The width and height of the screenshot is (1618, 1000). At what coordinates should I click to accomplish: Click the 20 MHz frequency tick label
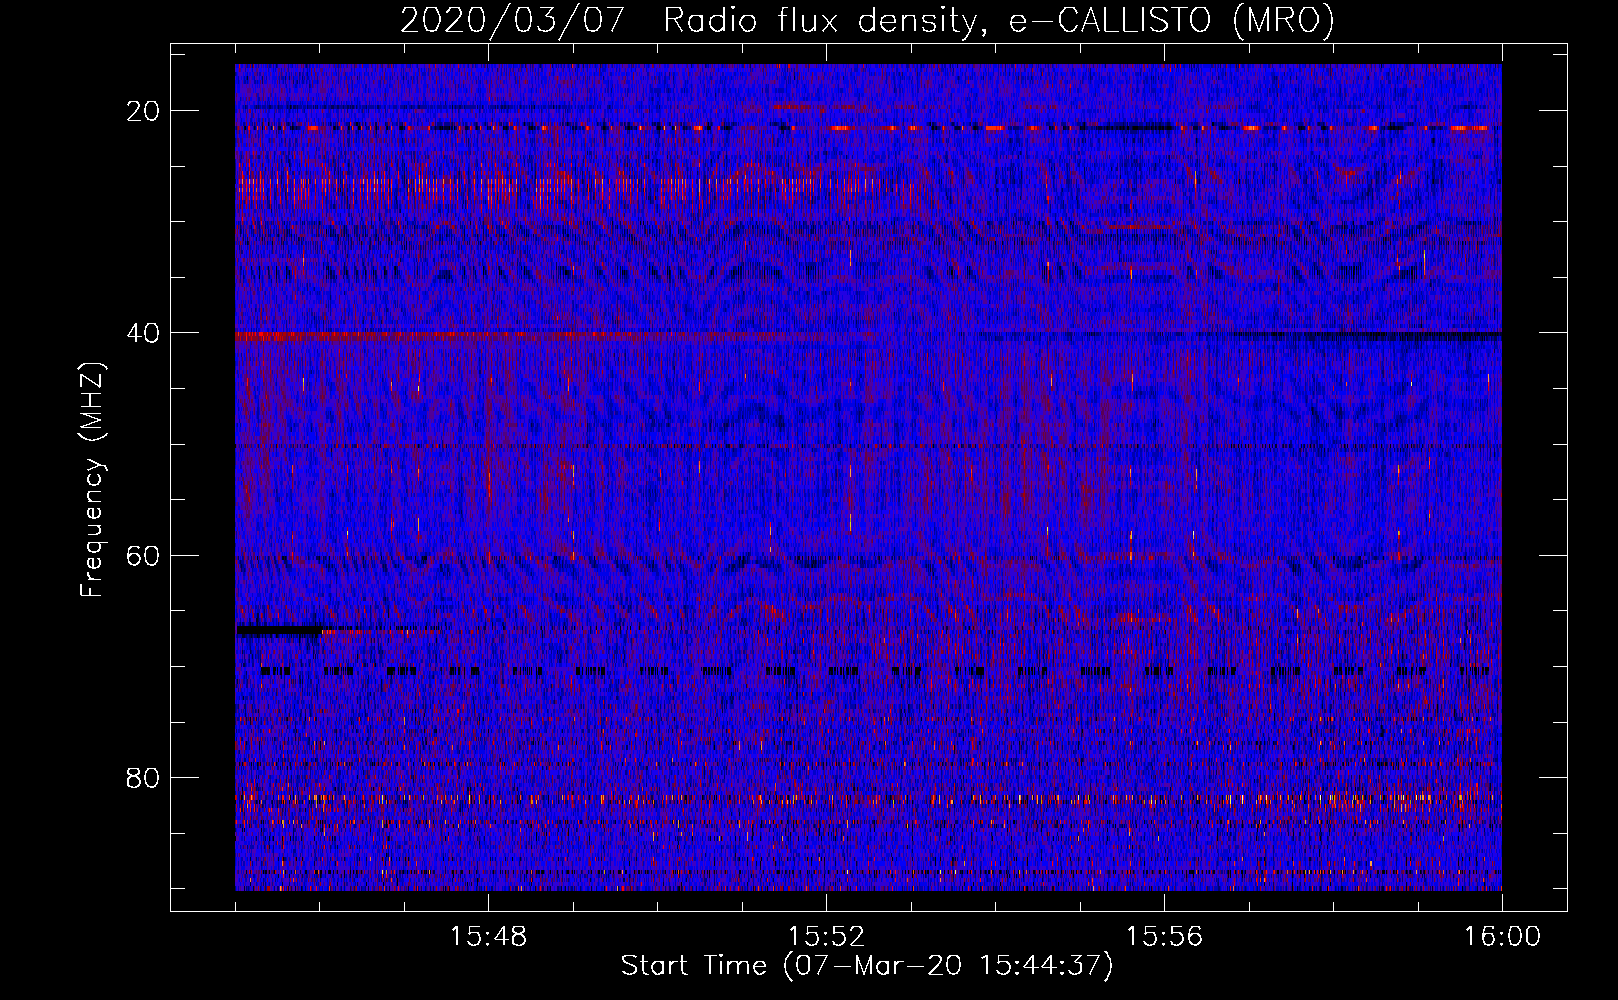pyautogui.click(x=144, y=111)
